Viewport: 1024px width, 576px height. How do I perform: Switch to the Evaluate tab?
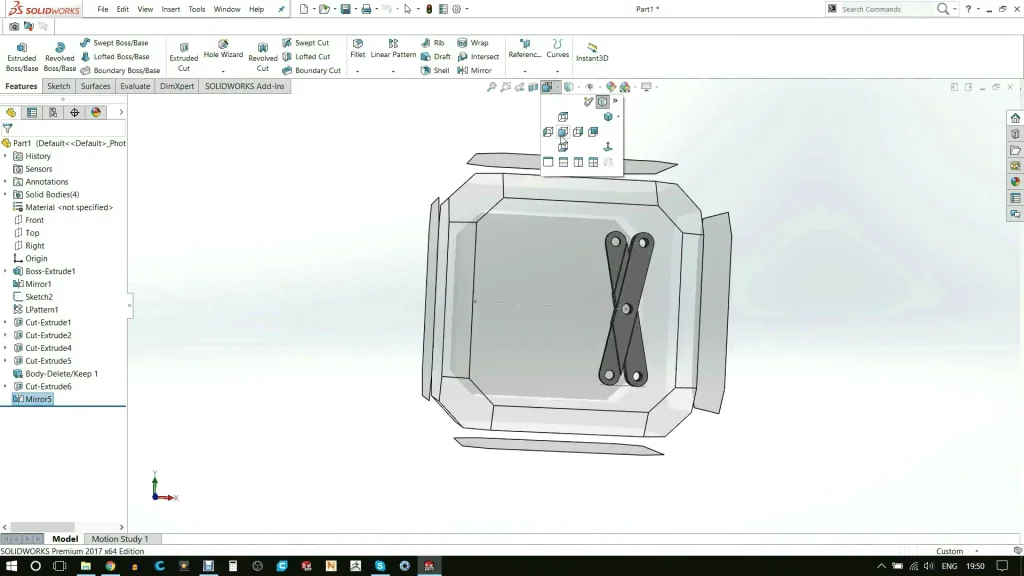(135, 86)
